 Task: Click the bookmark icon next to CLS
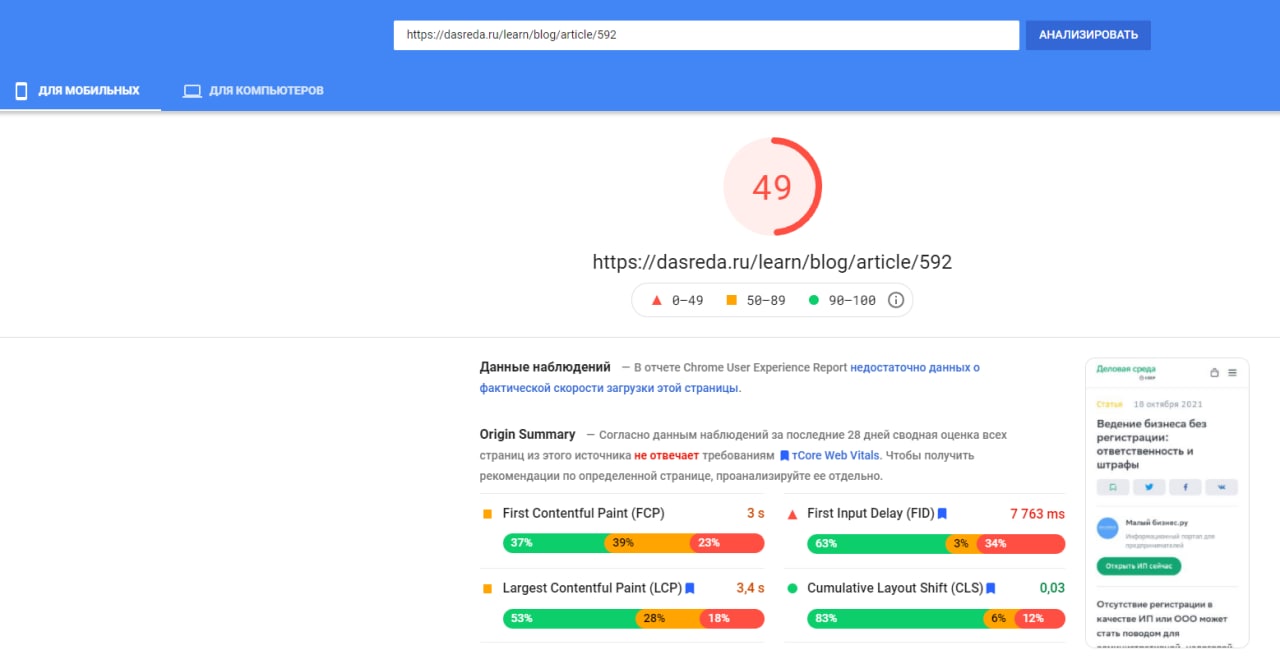coord(991,589)
